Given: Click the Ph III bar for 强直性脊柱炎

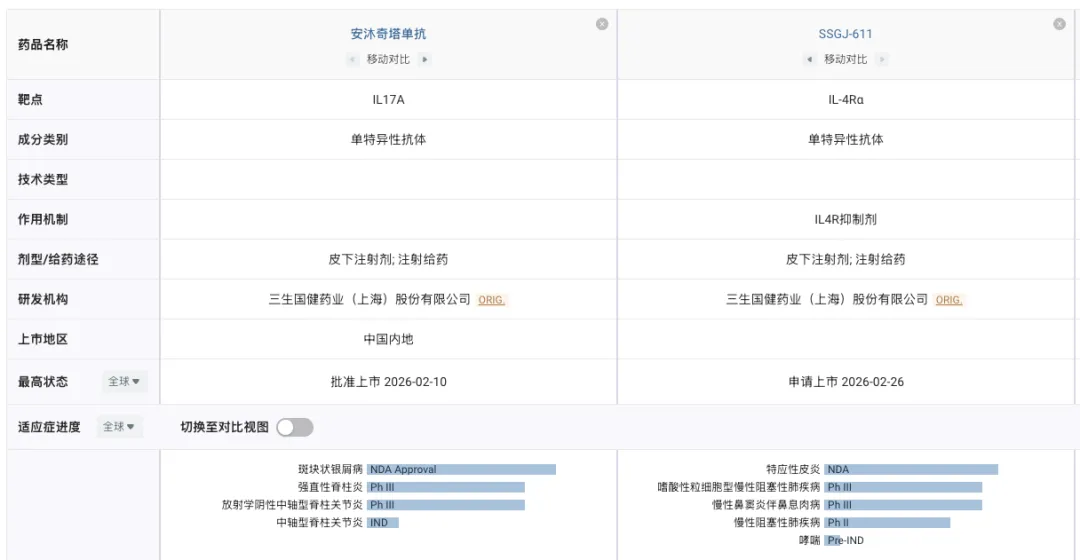Looking at the screenshot, I should pyautogui.click(x=445, y=487).
